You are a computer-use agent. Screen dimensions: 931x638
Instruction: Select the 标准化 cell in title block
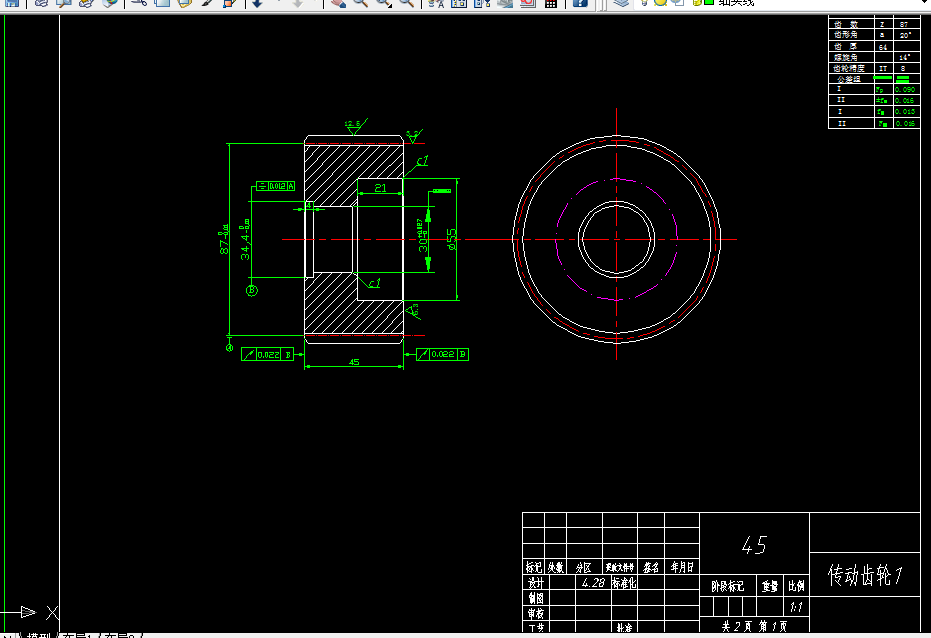pyautogui.click(x=624, y=583)
